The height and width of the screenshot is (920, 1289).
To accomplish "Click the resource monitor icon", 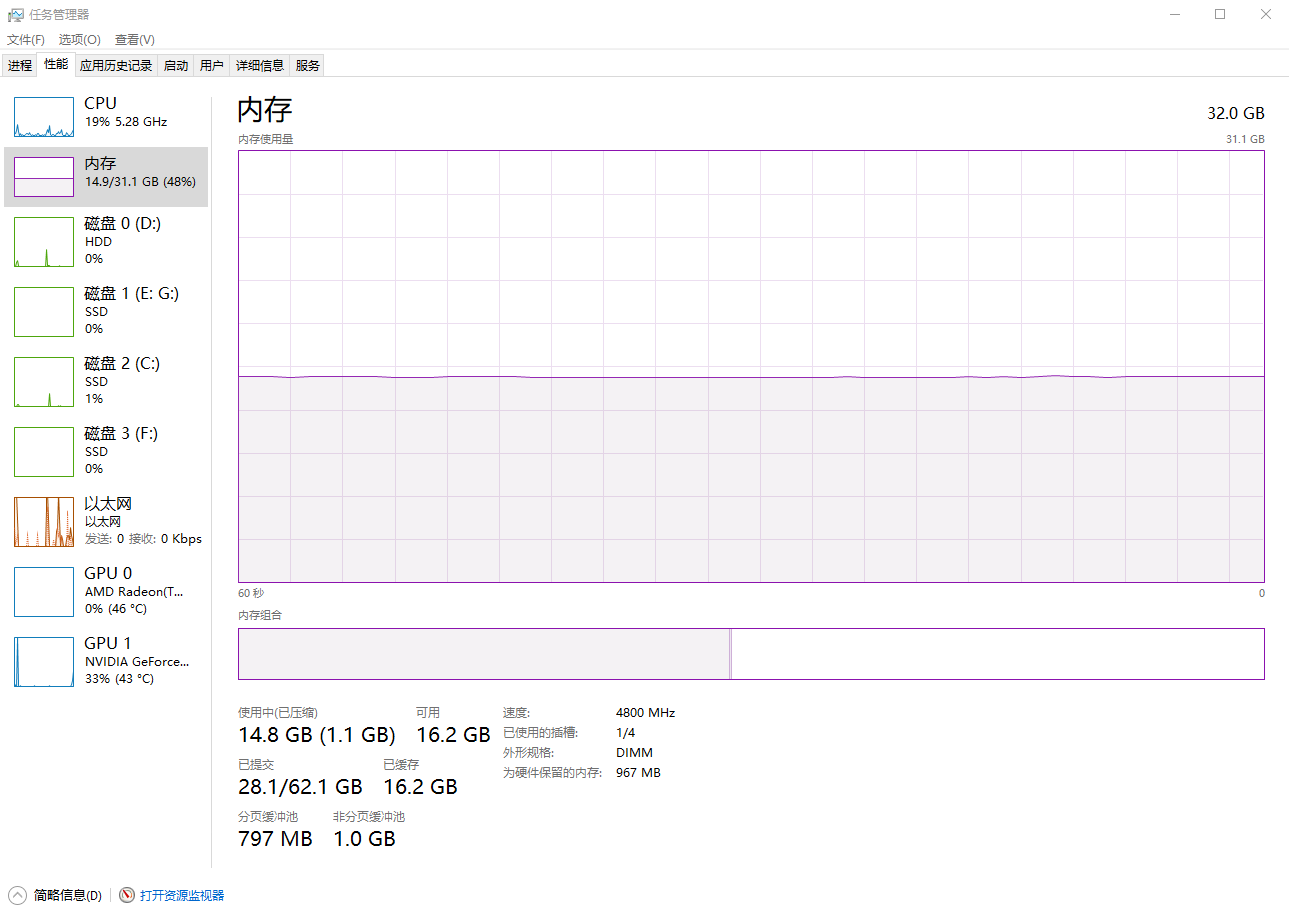I will pyautogui.click(x=127, y=895).
